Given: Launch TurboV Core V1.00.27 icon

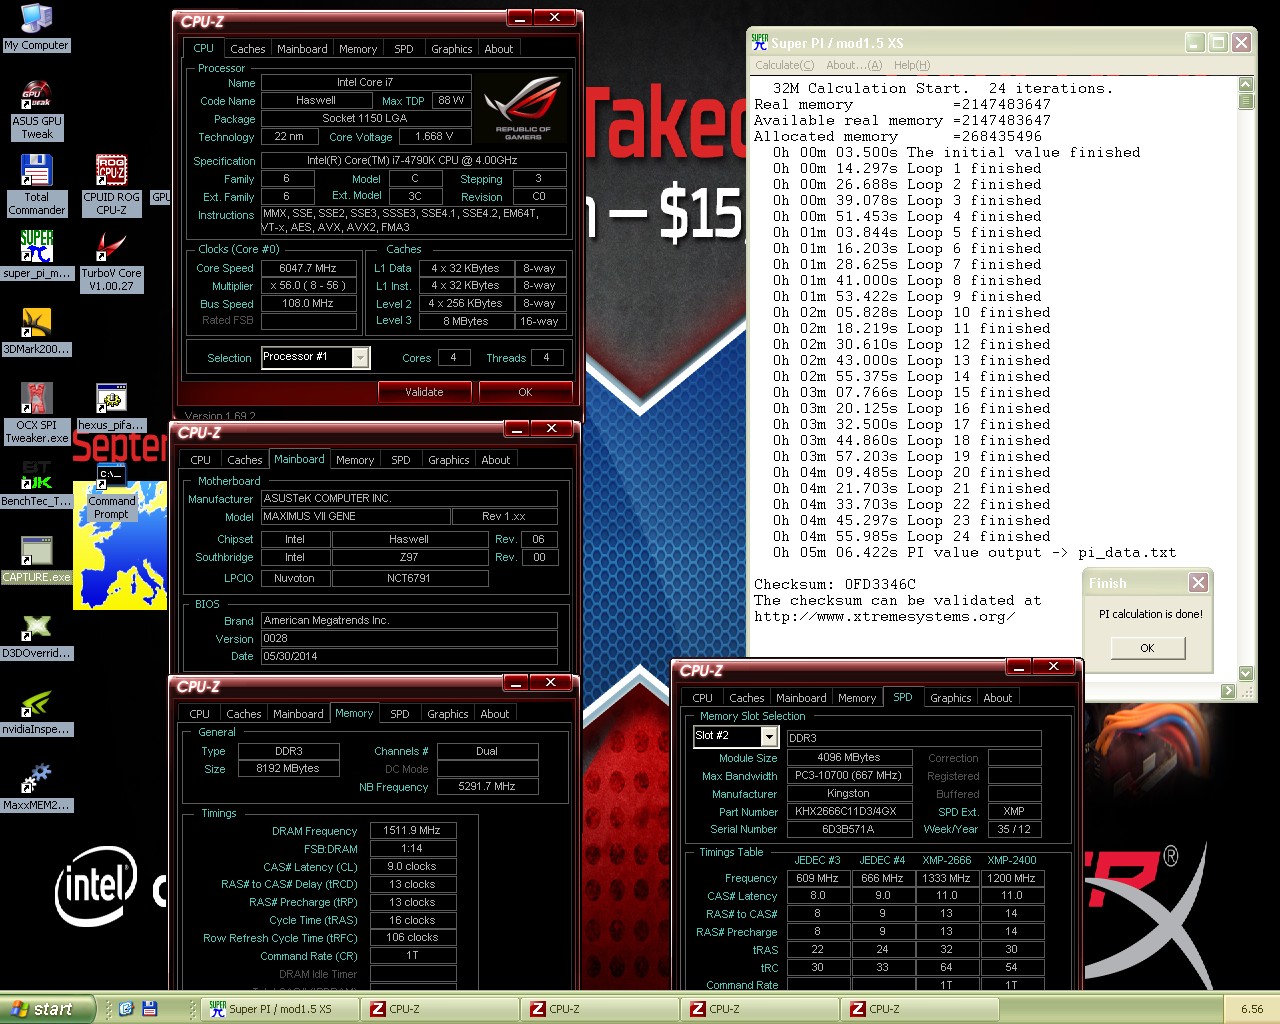Looking at the screenshot, I should click(x=111, y=262).
